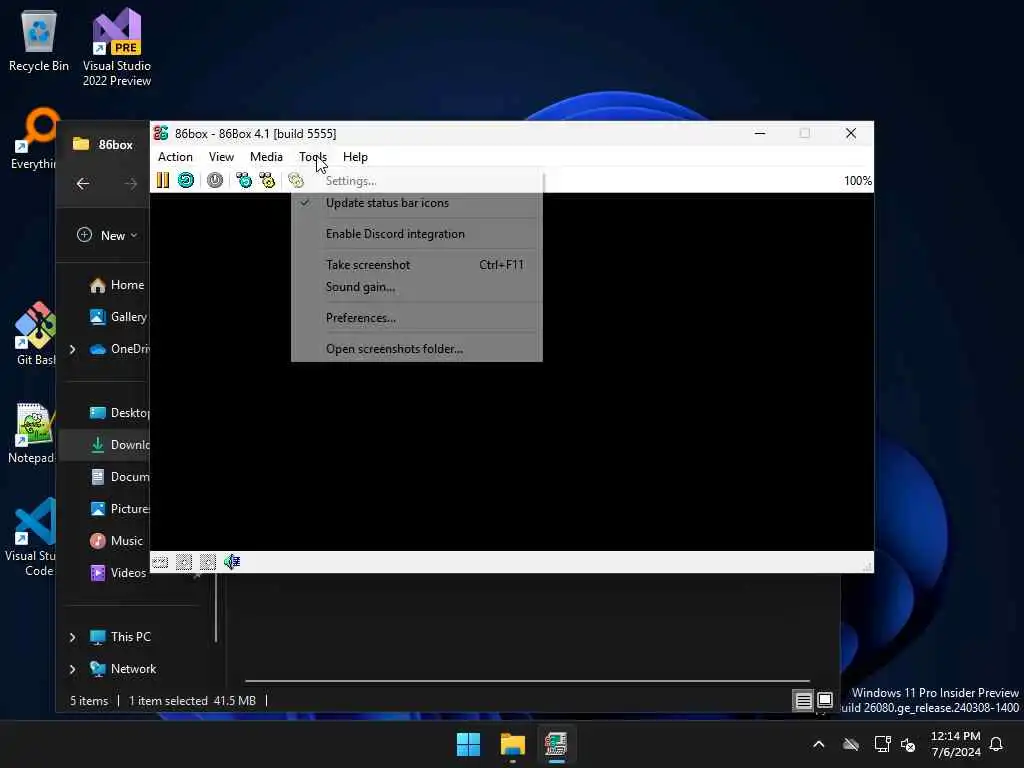Open the Action menu
The height and width of the screenshot is (768, 1024).
click(x=175, y=157)
